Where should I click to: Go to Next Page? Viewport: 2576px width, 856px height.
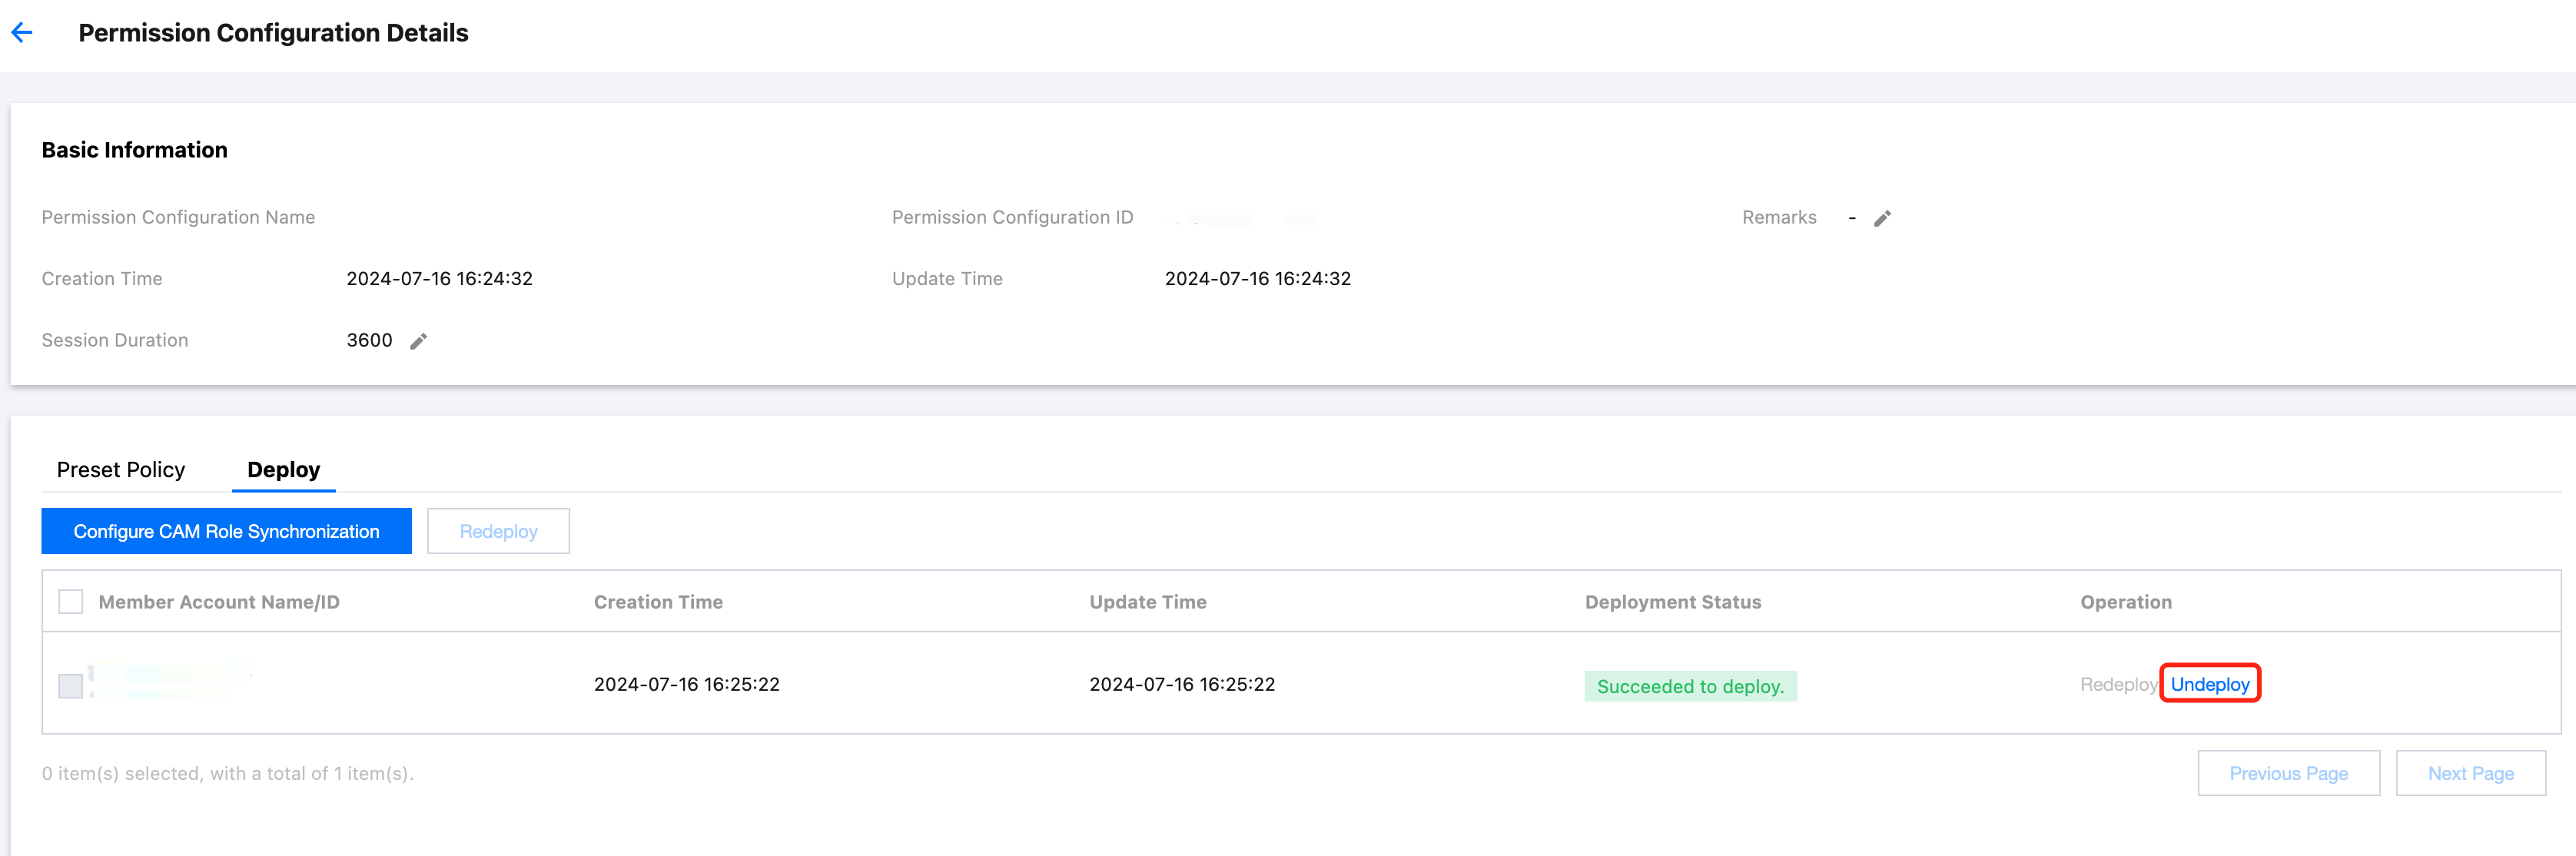click(x=2470, y=773)
